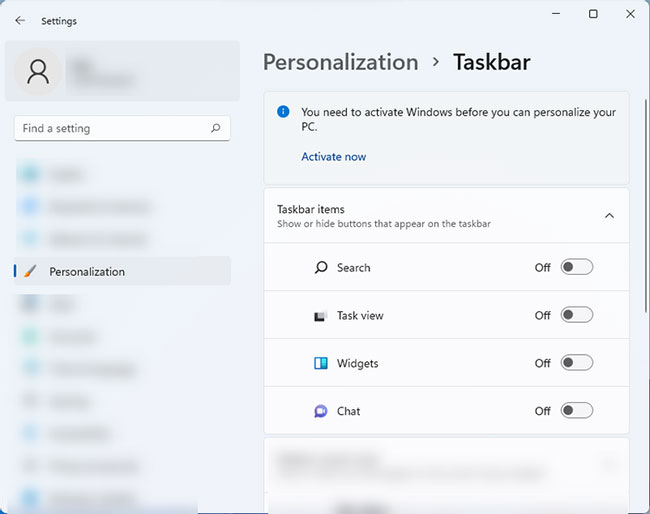Click the Find a setting search field
Screen dimensions: 650x514
pyautogui.click(x=110, y=129)
